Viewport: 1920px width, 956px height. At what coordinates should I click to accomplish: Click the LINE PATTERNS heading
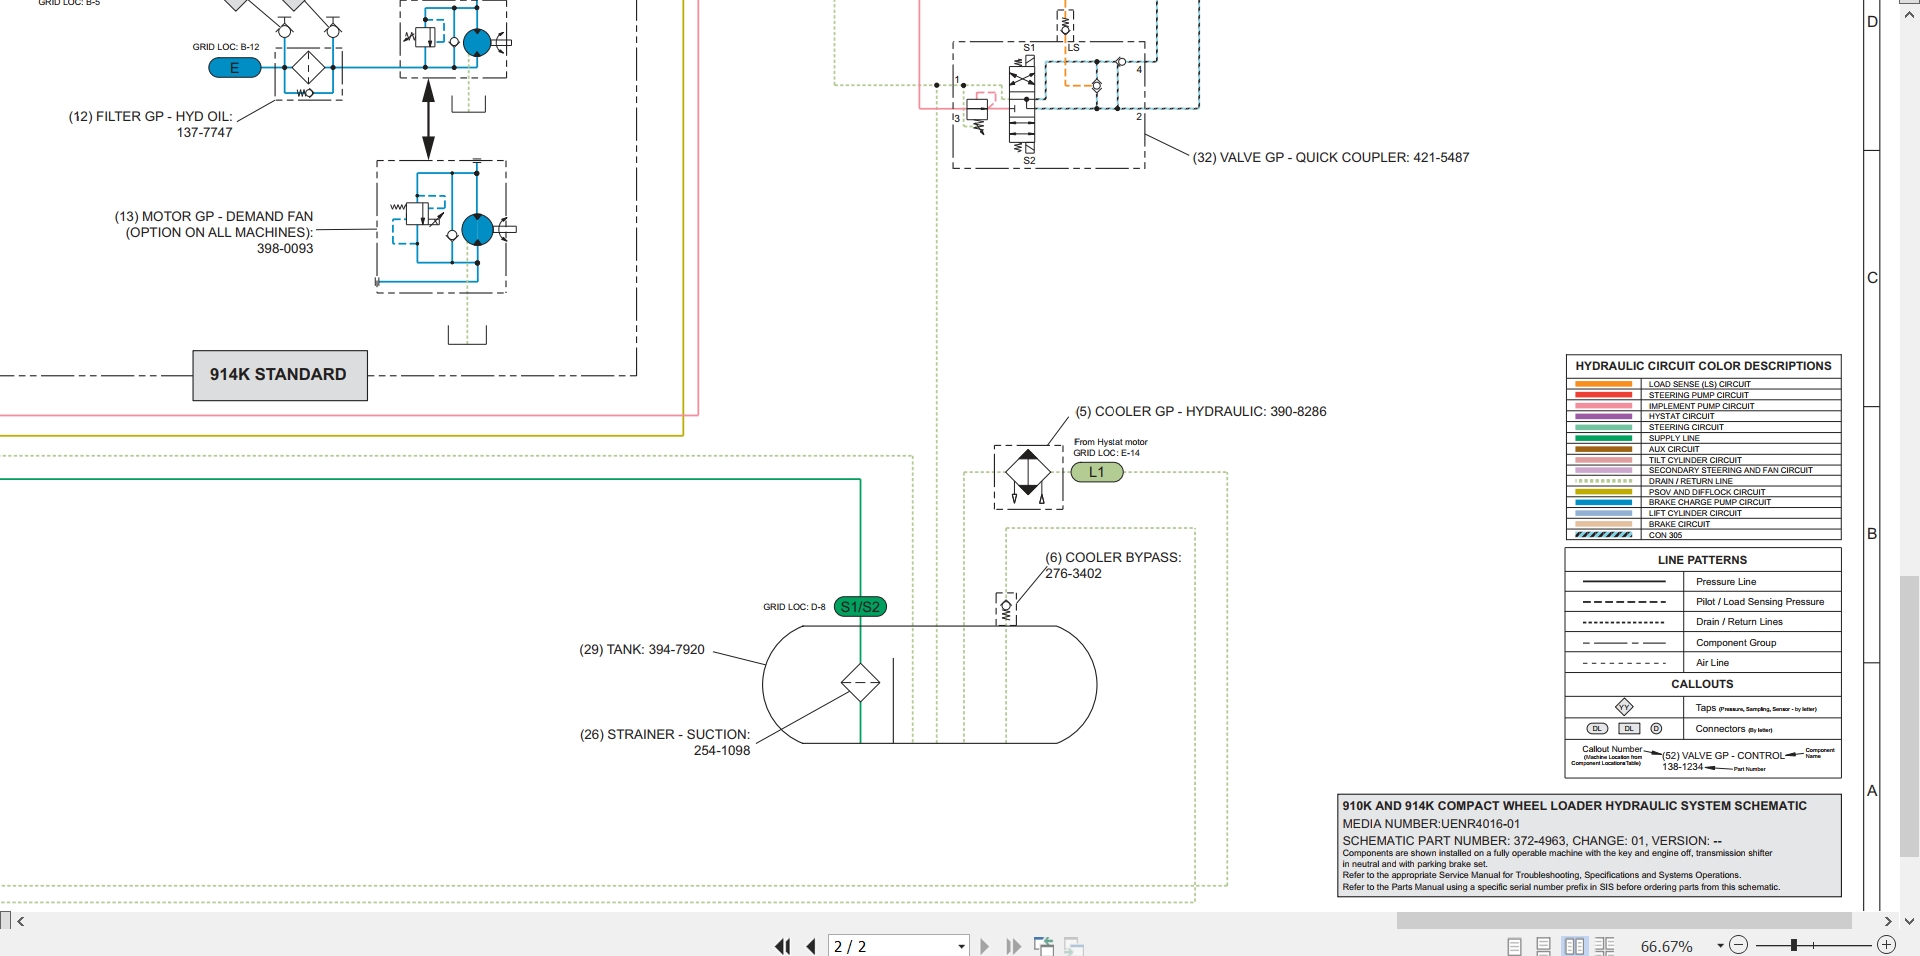click(x=1702, y=560)
